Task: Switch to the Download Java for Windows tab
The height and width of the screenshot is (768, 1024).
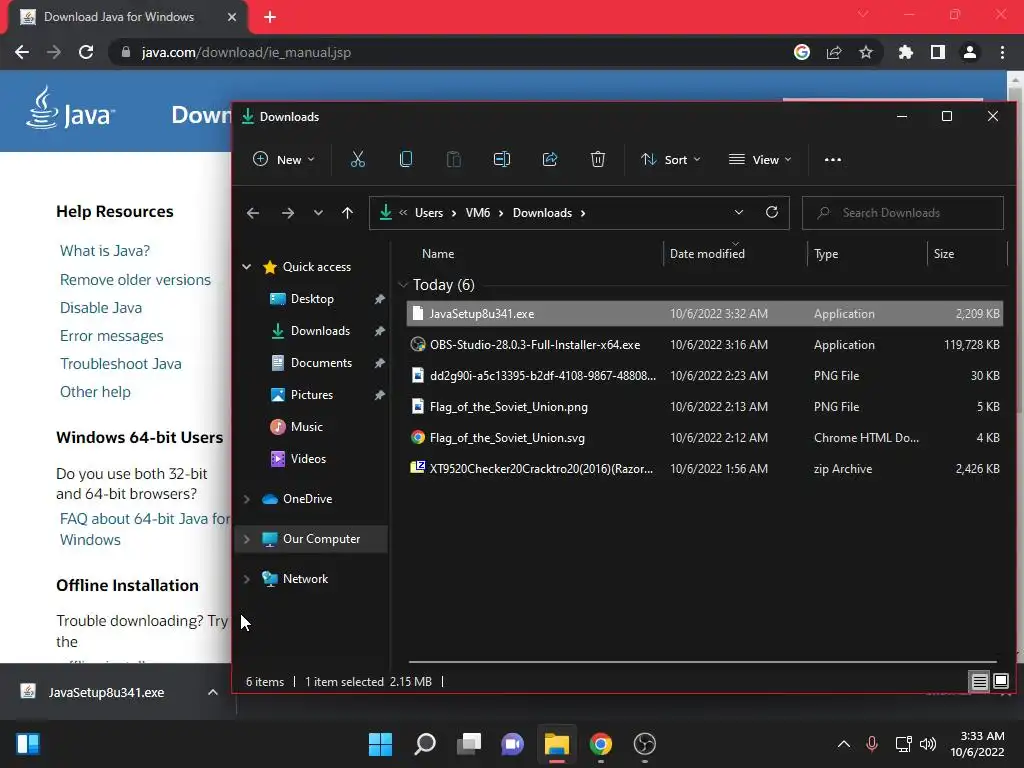Action: [119, 17]
